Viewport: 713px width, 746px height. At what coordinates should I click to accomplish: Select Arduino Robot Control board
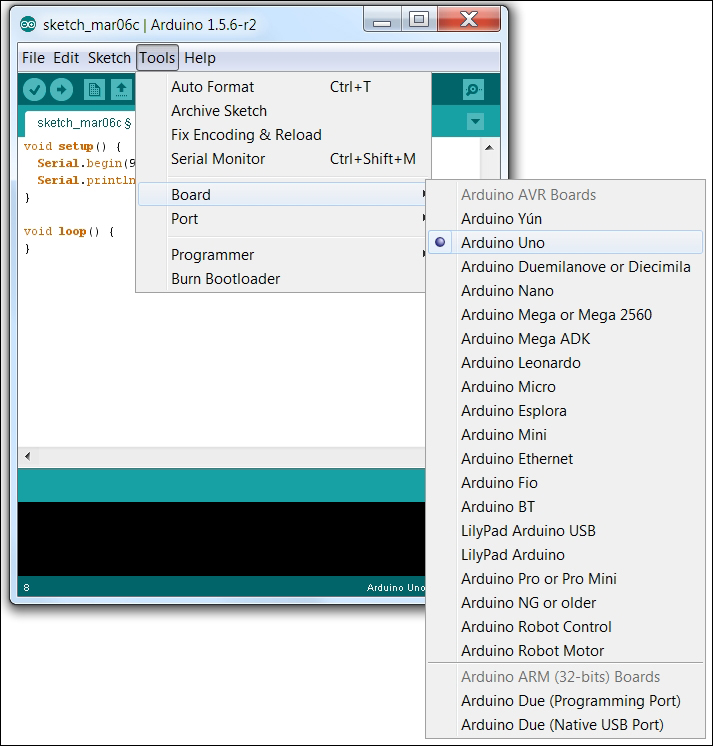click(x=565, y=627)
